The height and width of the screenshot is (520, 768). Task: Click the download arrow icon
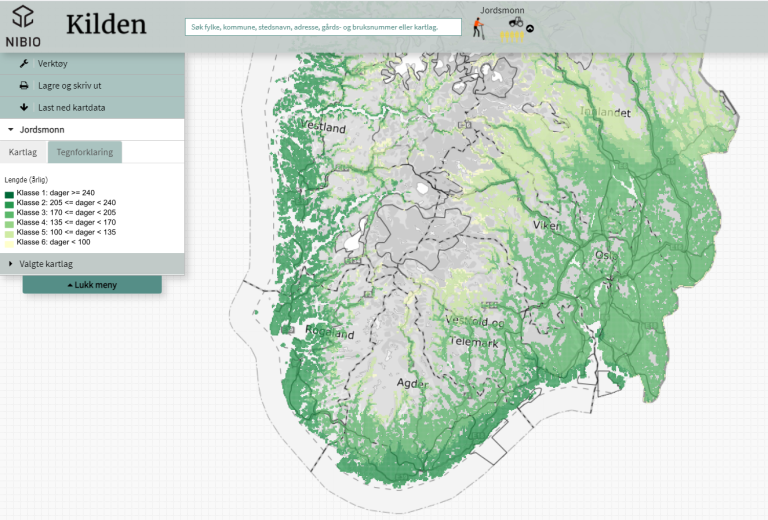pos(24,107)
